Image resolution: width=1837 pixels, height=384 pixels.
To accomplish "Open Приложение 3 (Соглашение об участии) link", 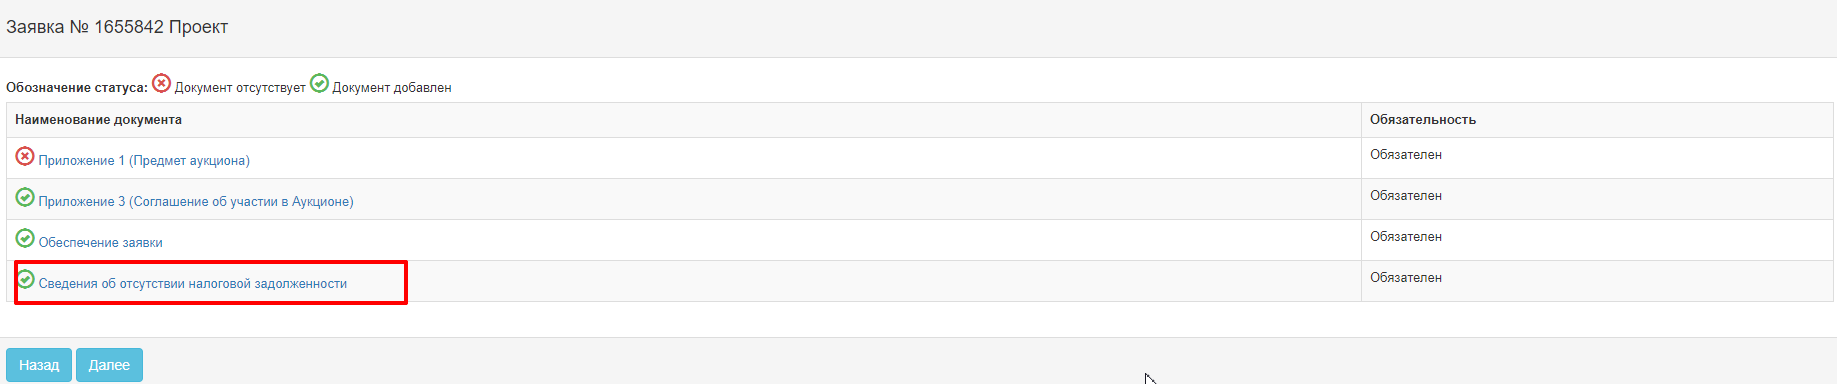I will click(x=196, y=202).
